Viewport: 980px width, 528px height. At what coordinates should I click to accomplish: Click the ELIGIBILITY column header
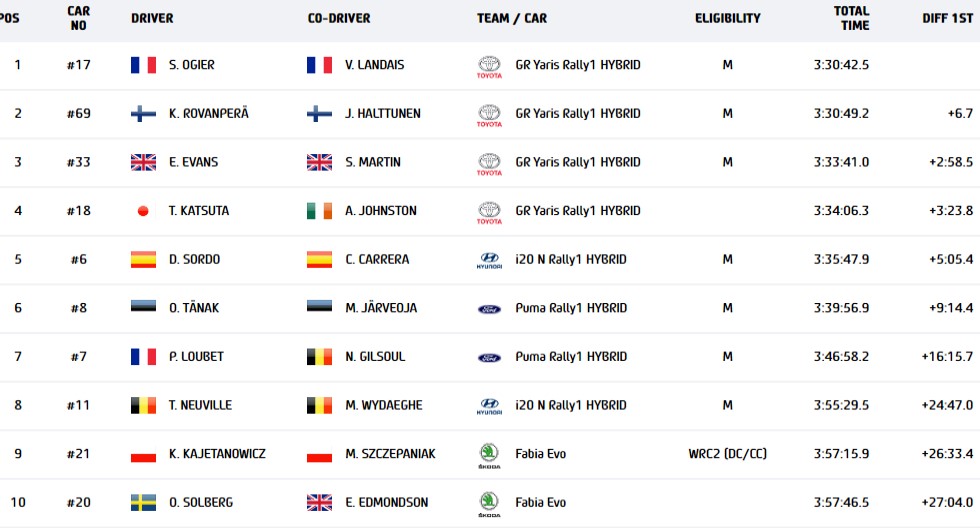[x=728, y=18]
